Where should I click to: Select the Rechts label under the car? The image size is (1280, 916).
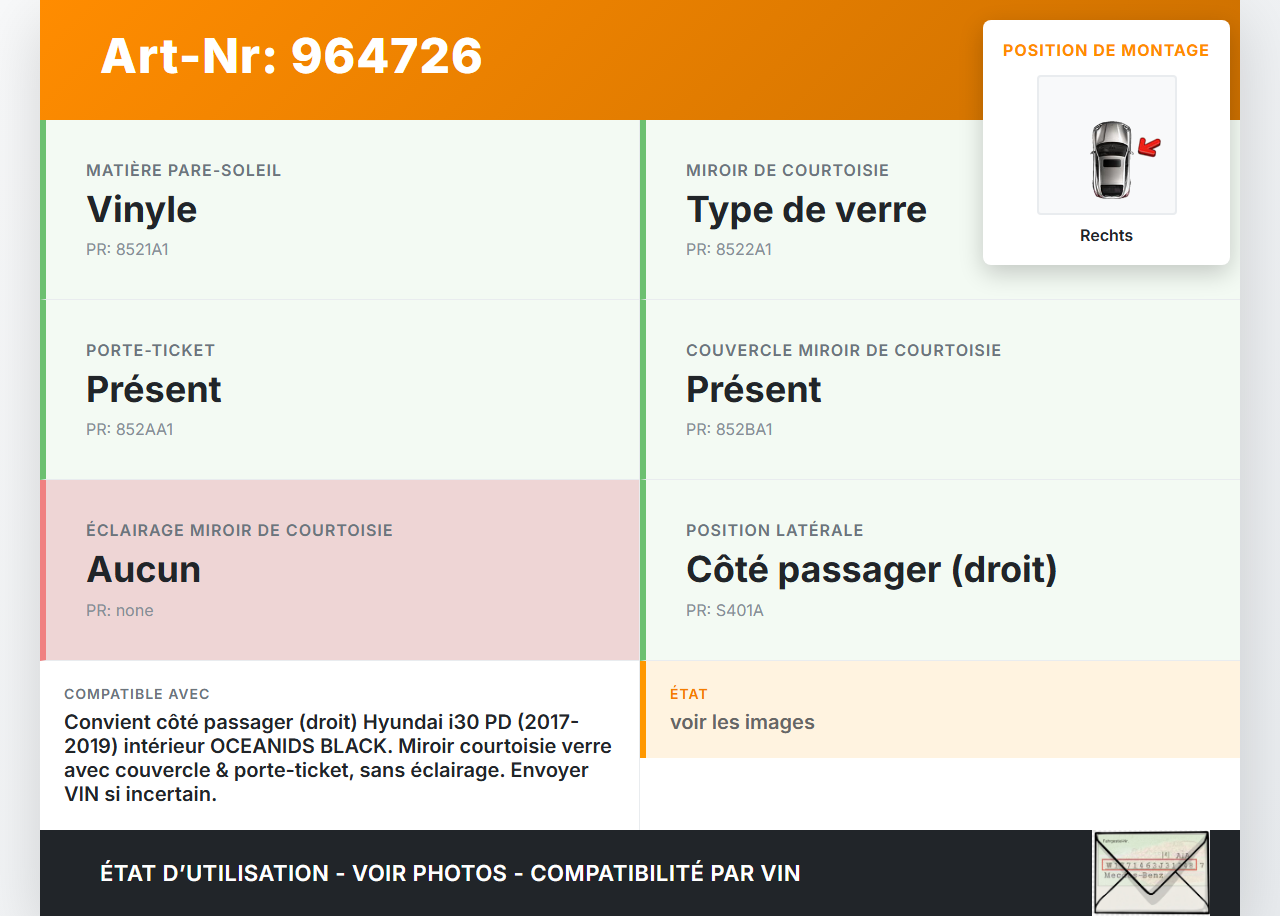pos(1106,236)
